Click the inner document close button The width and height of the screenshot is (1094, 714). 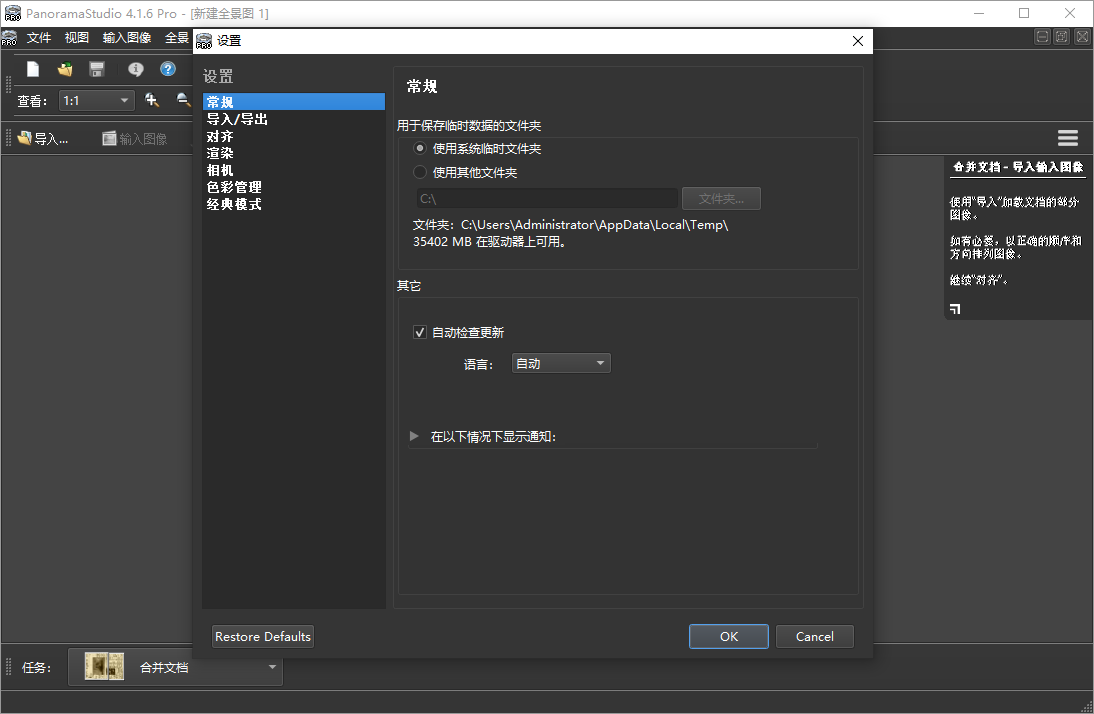(x=1081, y=37)
